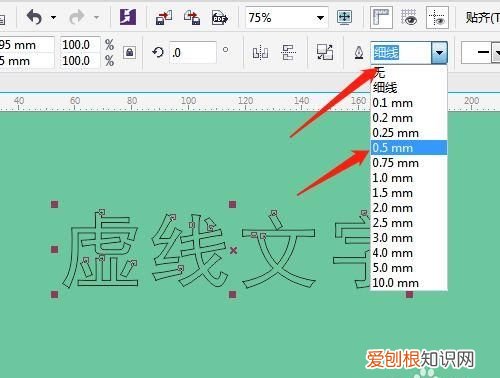Image resolution: width=500 pixels, height=378 pixels.
Task: Choose 5.0 mm outline width
Action: [x=409, y=268]
